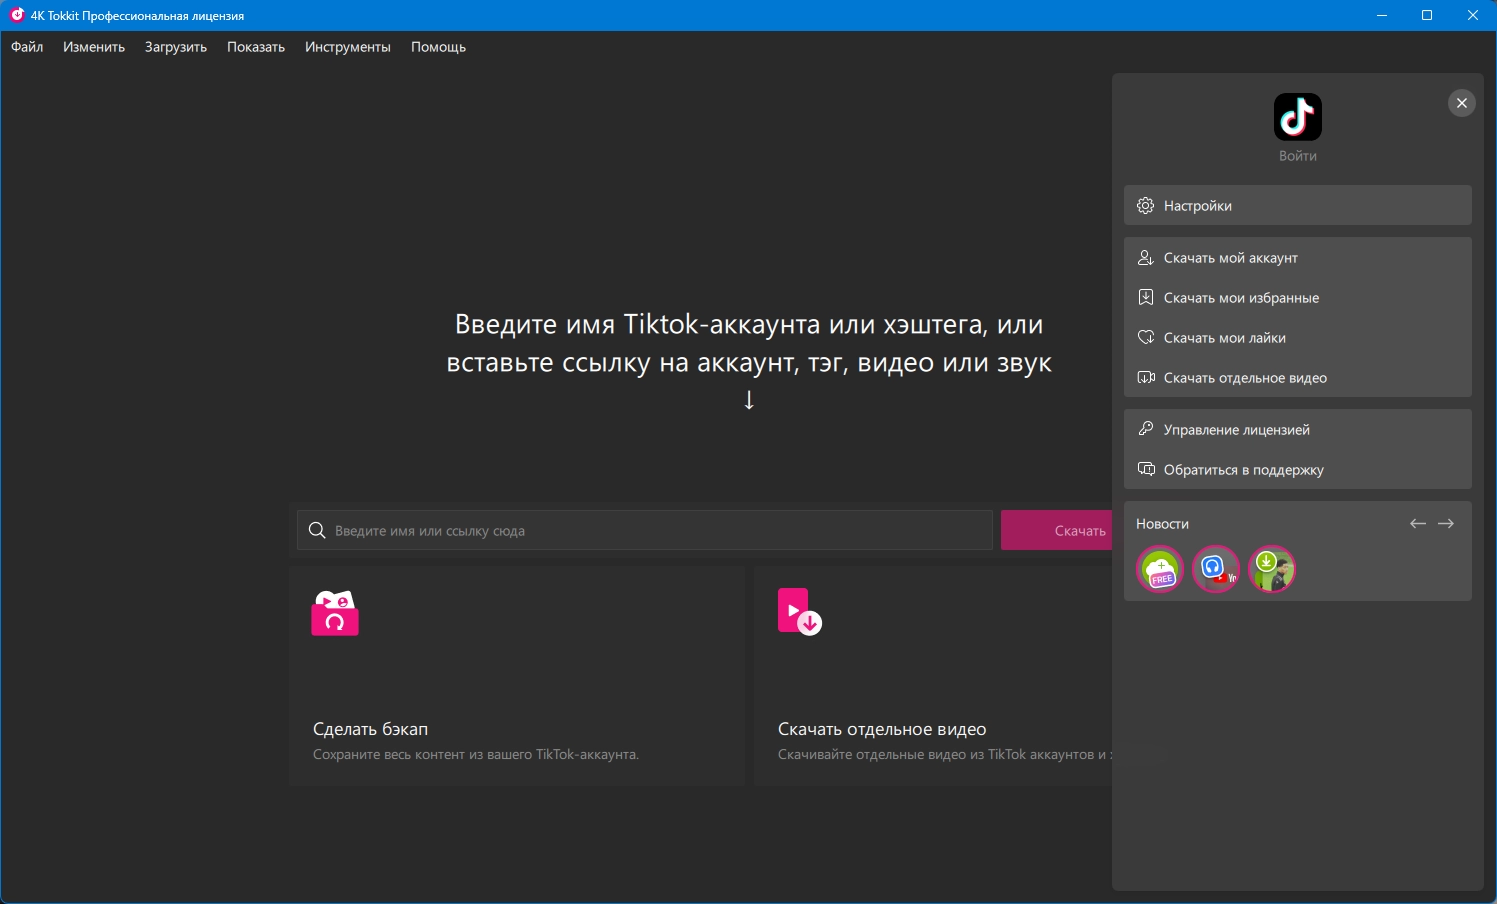Maximize the 4K Tokkit window
1497x904 pixels.
1427,15
